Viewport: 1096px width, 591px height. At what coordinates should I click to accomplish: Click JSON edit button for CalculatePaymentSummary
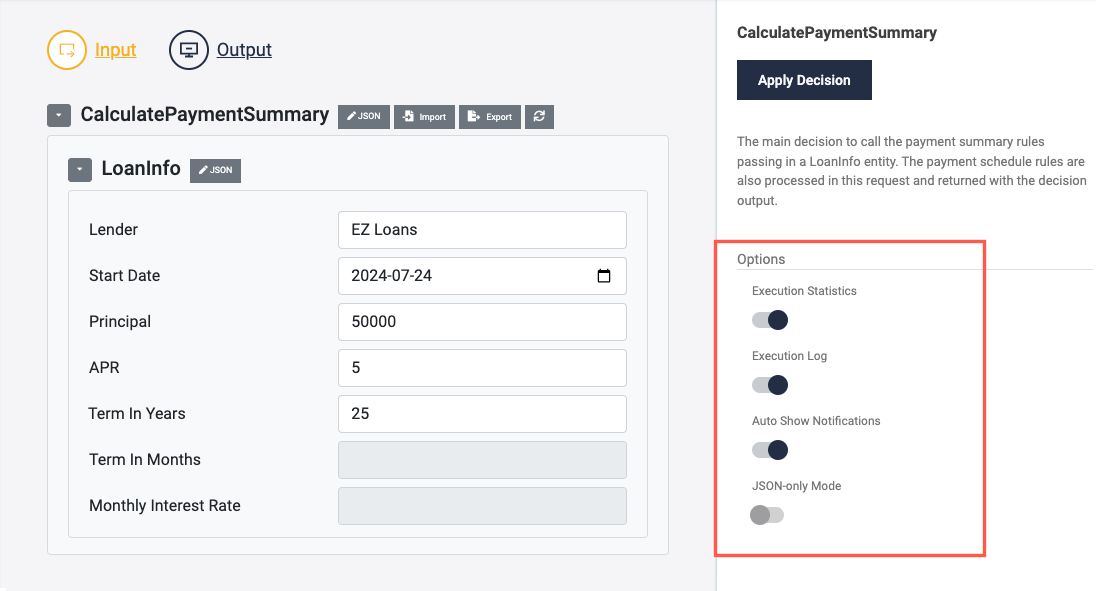pyautogui.click(x=364, y=116)
